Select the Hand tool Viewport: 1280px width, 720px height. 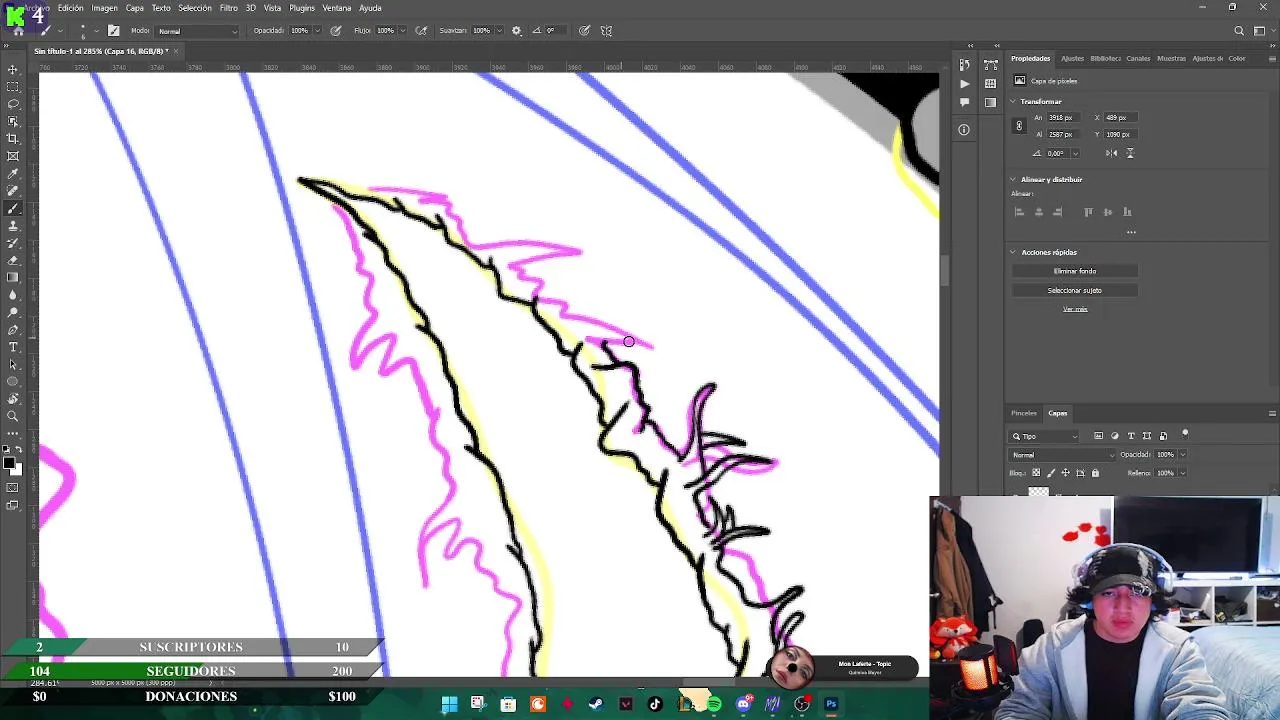click(13, 399)
